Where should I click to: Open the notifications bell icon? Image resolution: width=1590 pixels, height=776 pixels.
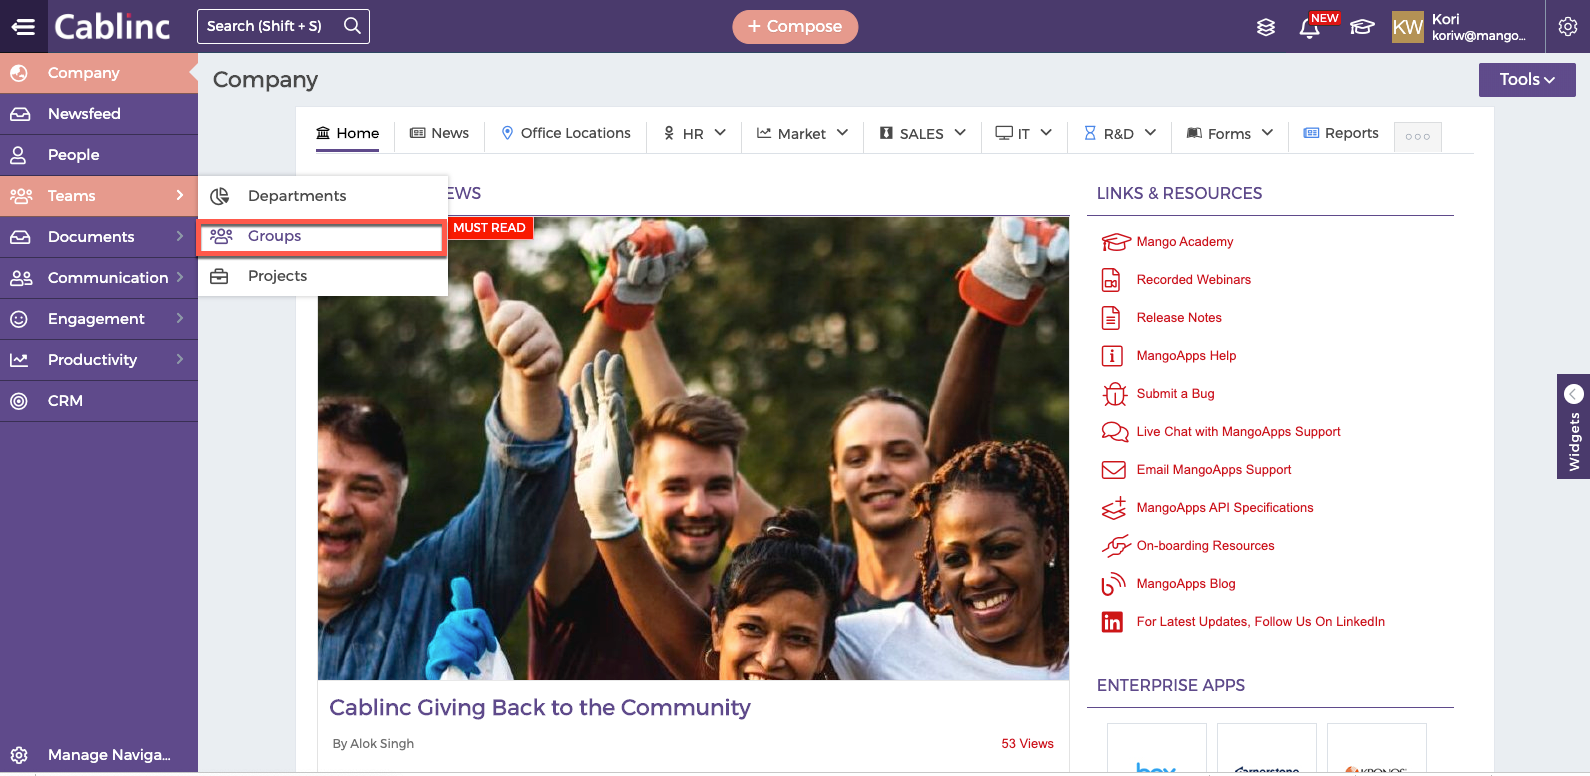pos(1309,27)
